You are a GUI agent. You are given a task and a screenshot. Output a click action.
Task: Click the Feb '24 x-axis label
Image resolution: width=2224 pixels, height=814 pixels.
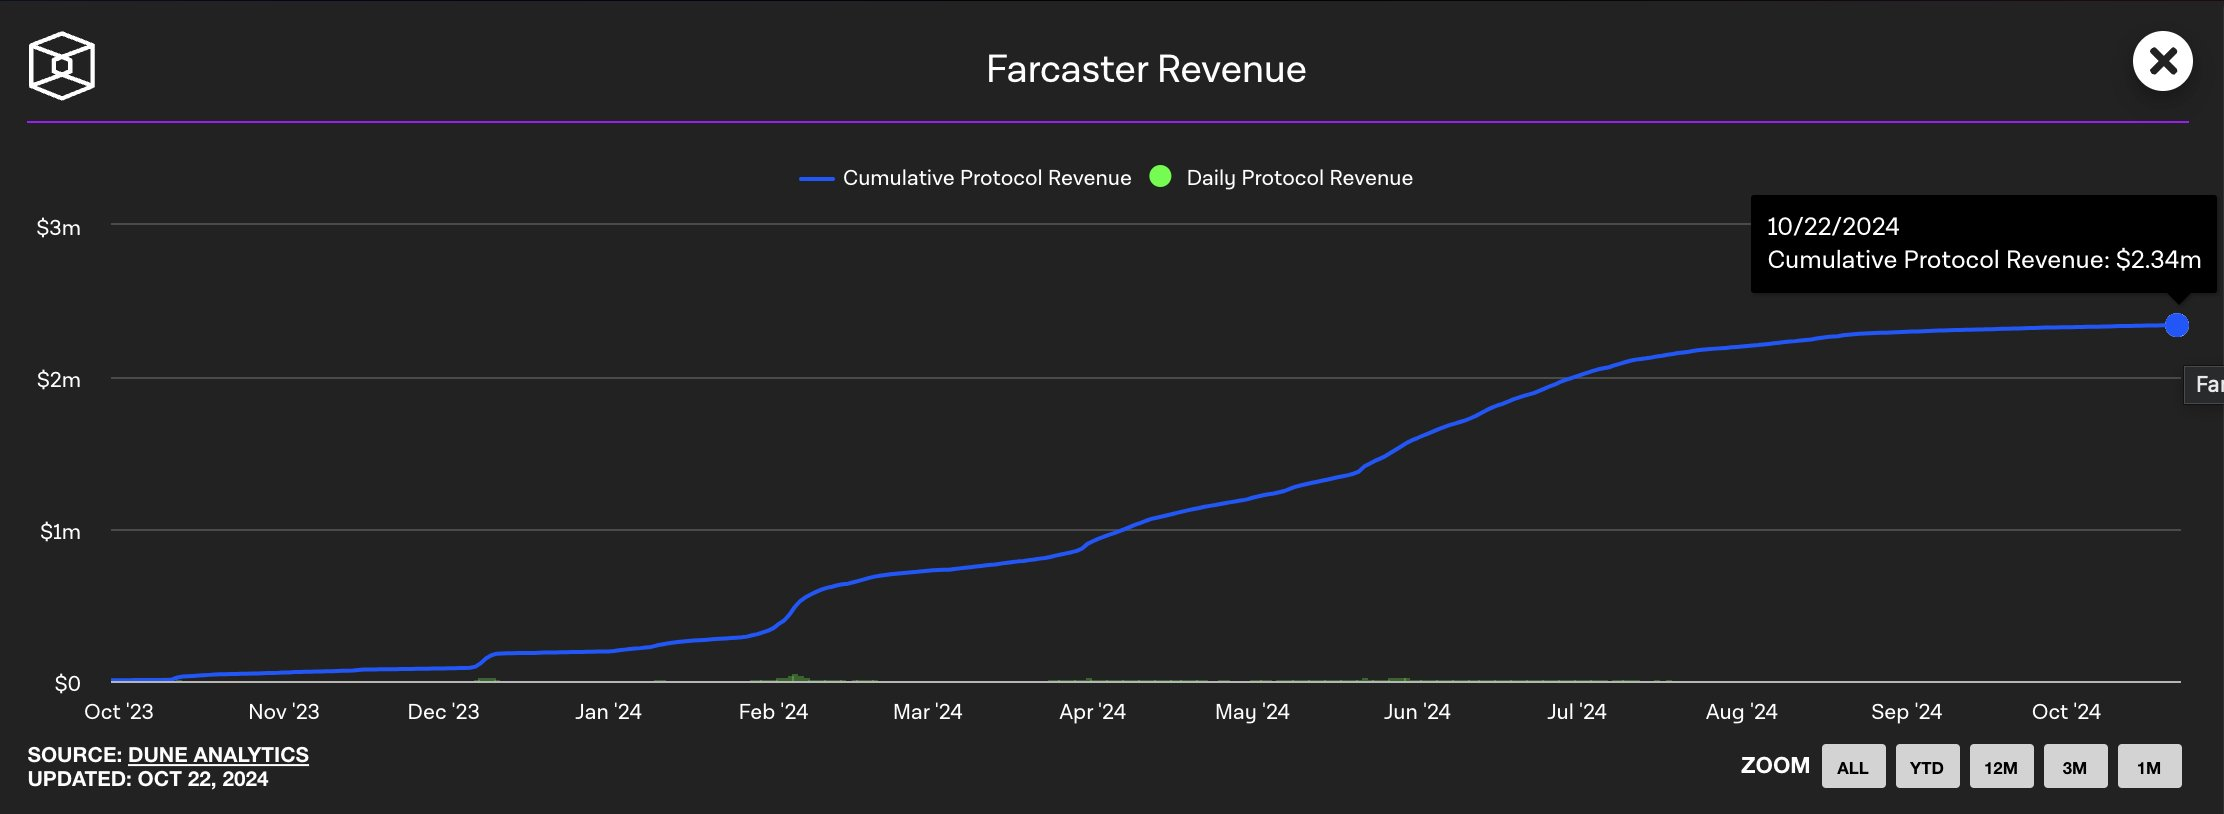point(773,712)
